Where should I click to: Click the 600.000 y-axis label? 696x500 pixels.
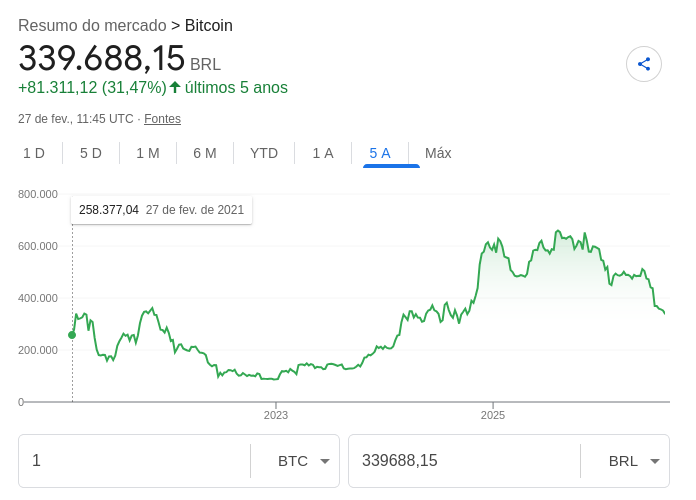pos(38,246)
